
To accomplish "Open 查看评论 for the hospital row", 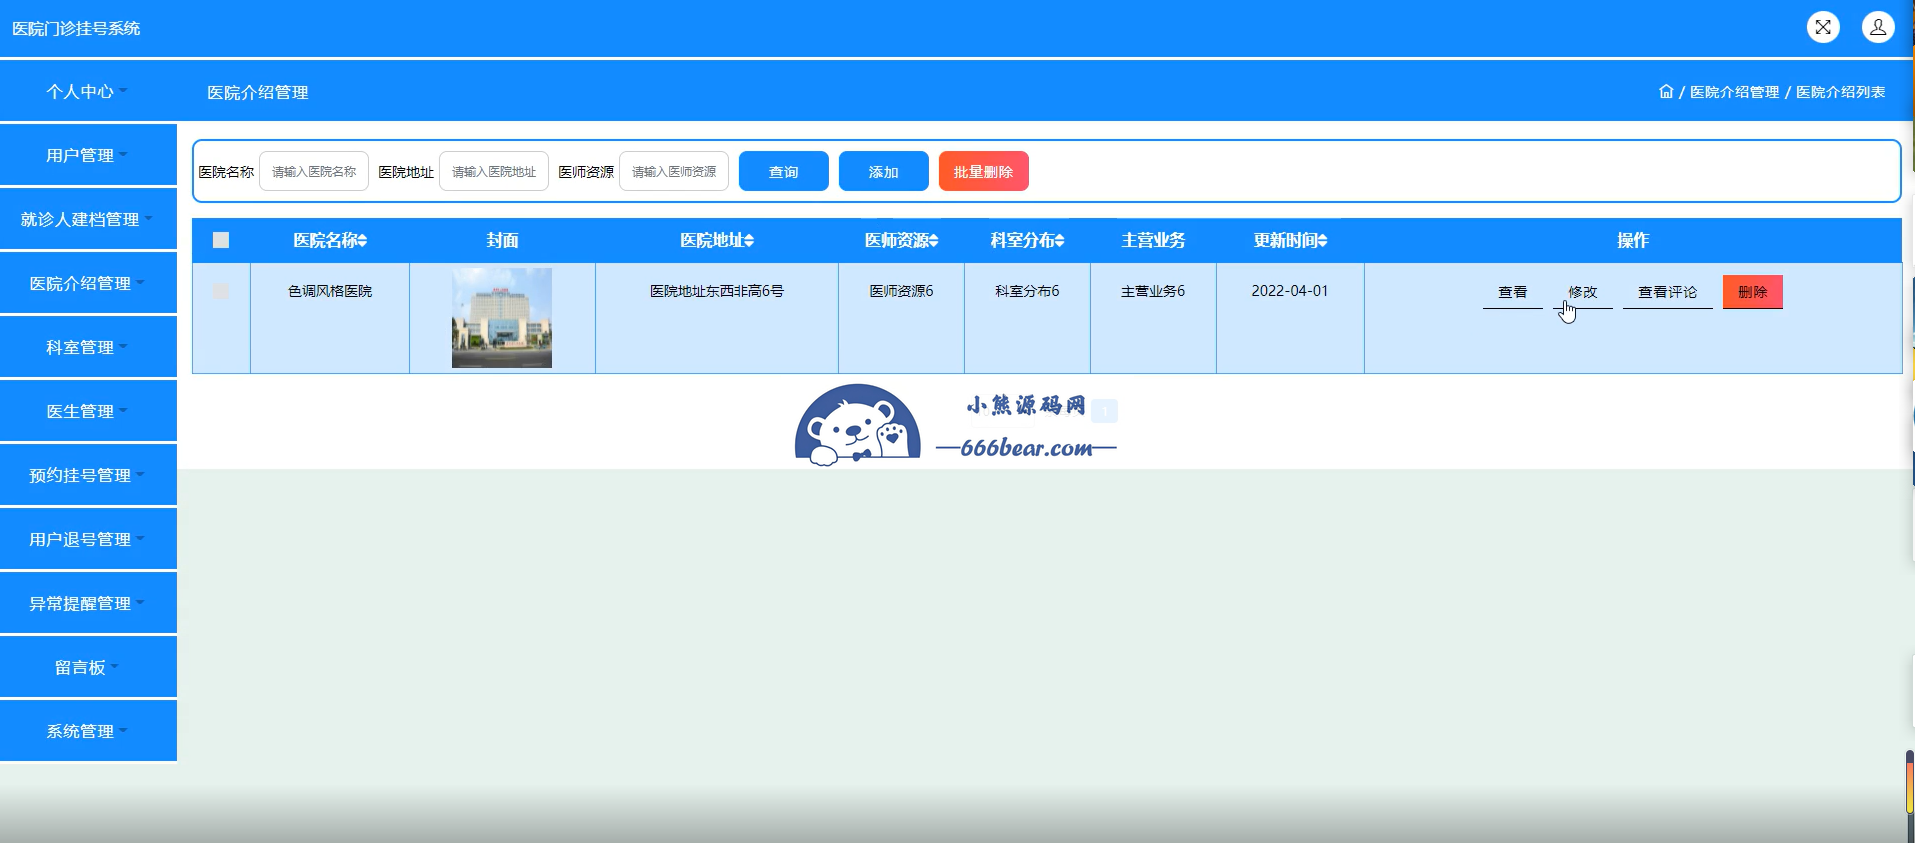I will [x=1668, y=292].
